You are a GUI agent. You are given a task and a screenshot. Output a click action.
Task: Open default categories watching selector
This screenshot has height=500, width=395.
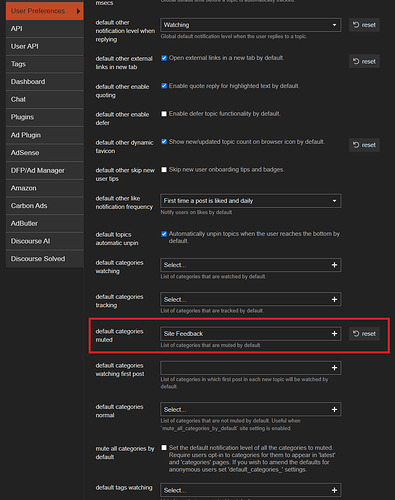(251, 265)
